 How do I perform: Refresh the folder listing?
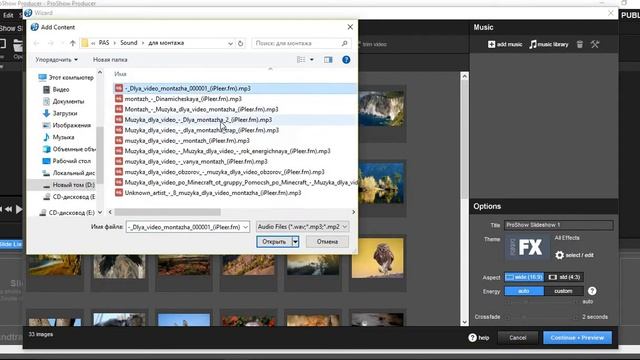[x=240, y=43]
